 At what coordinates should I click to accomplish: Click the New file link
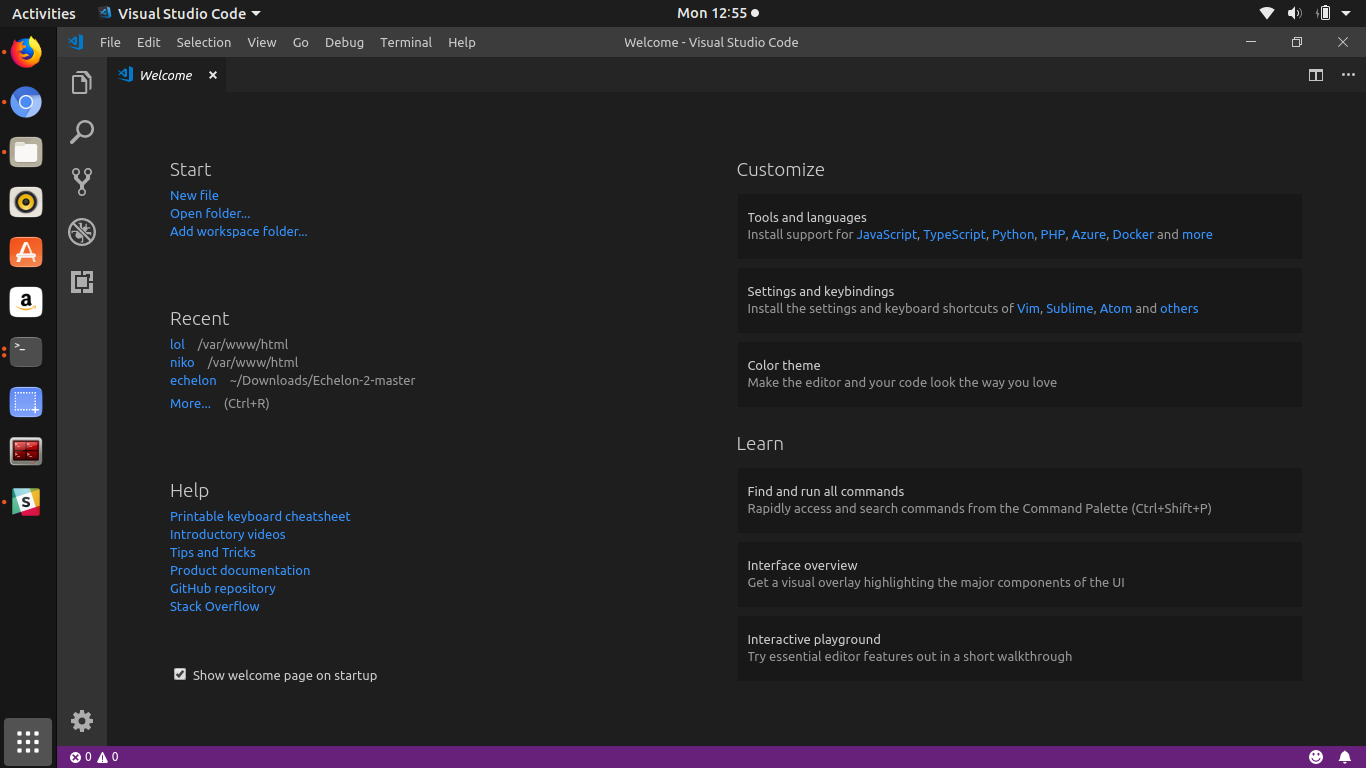tap(194, 195)
